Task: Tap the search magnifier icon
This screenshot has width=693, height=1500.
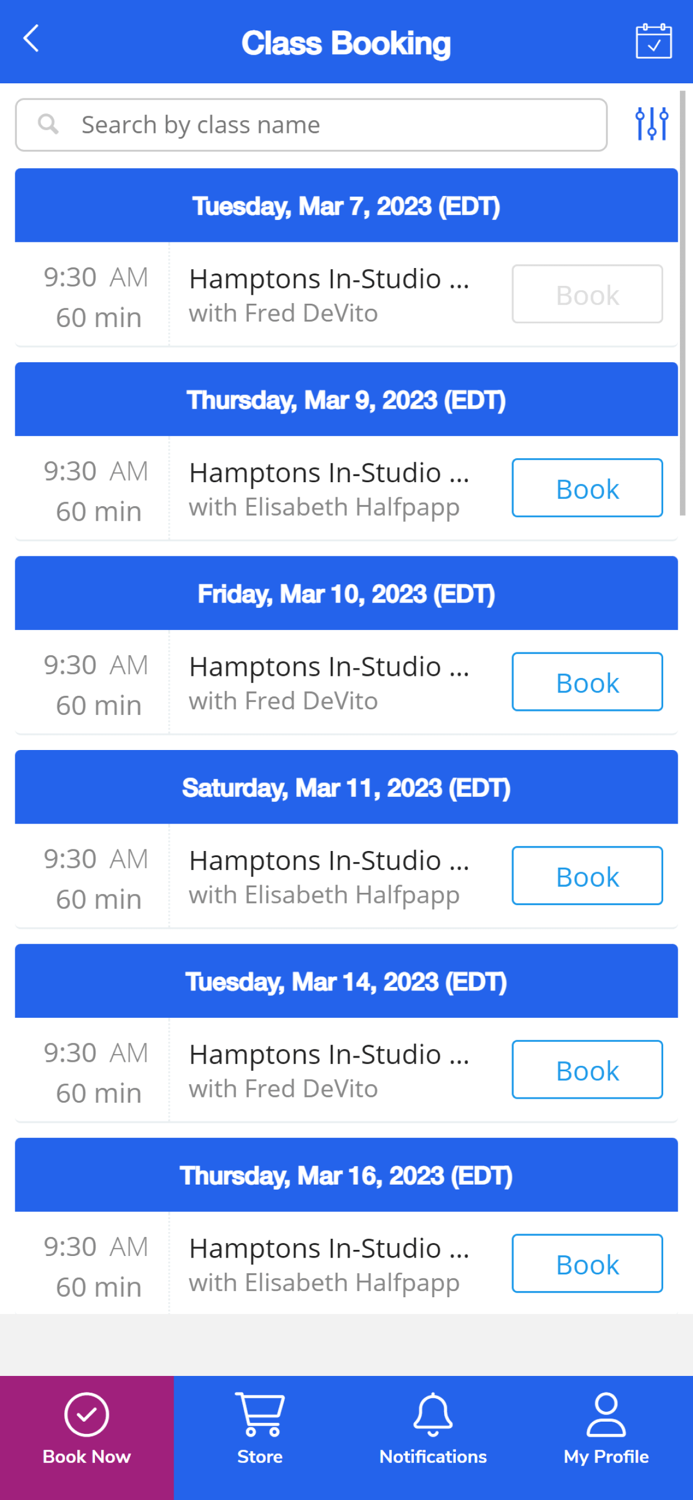Action: [x=47, y=124]
